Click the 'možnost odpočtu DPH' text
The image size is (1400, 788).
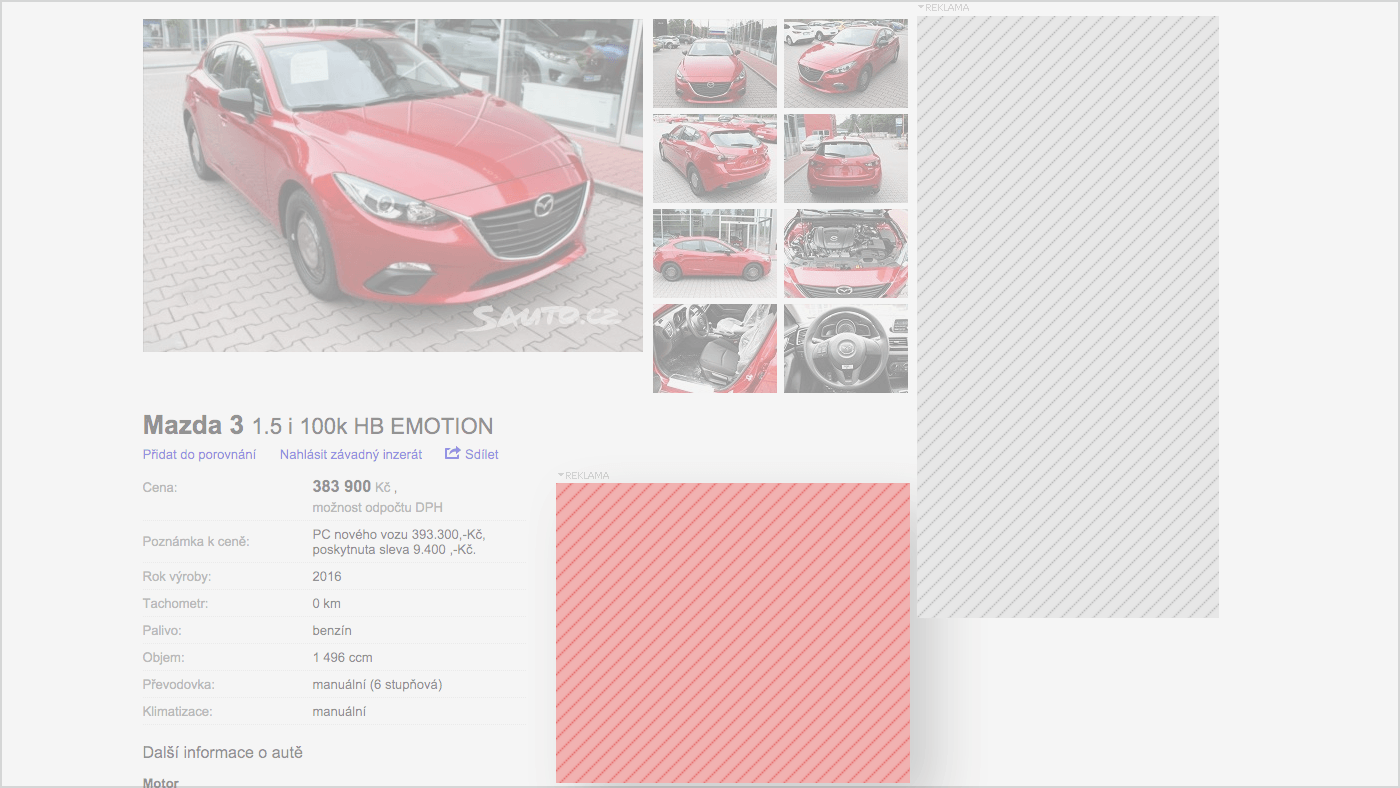coord(378,507)
